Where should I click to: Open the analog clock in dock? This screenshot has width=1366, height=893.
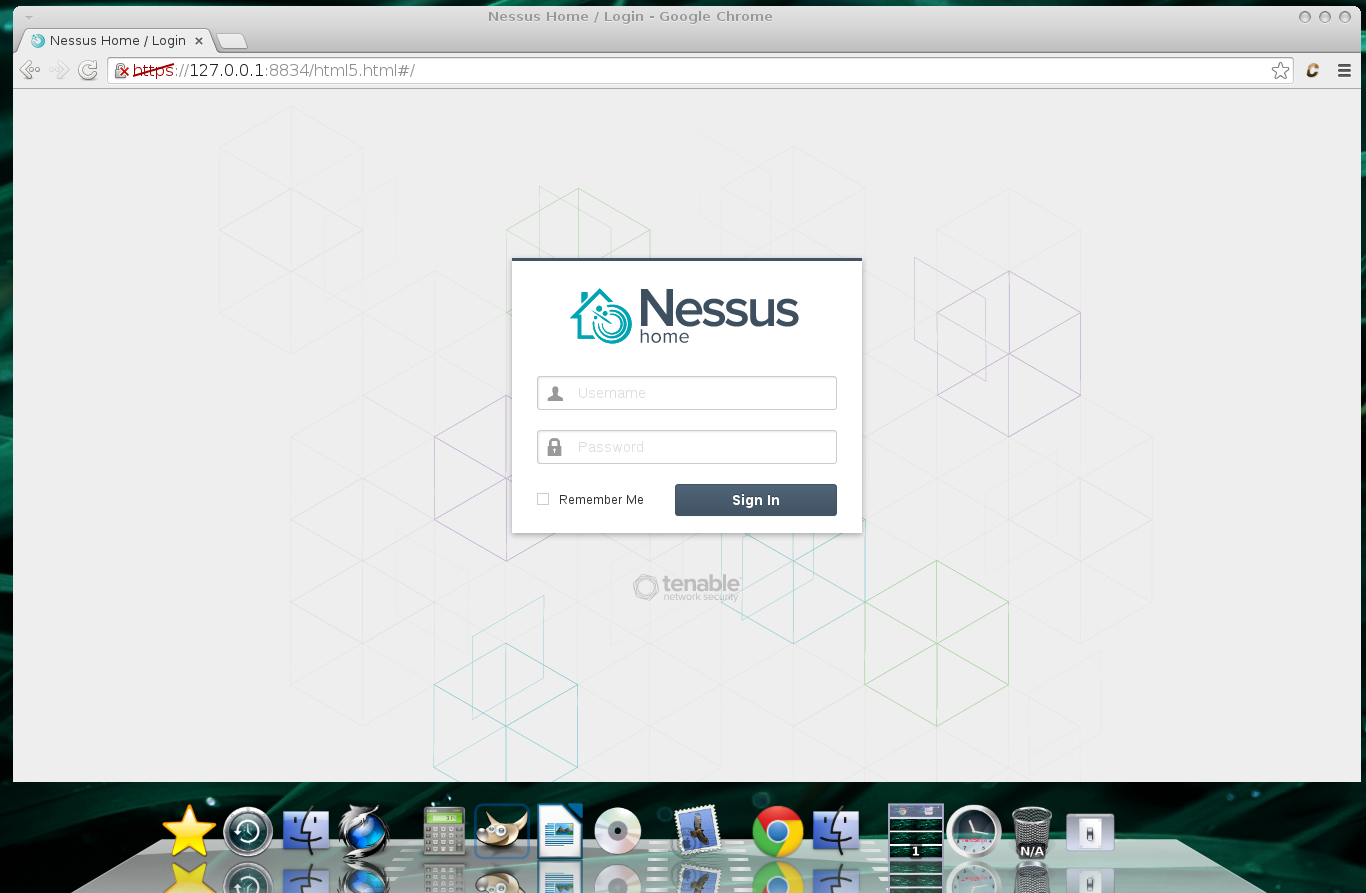[x=974, y=831]
